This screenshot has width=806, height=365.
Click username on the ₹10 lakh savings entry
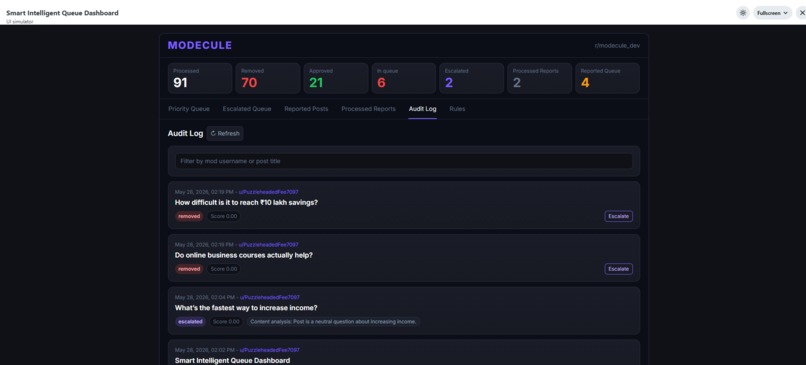(x=268, y=192)
